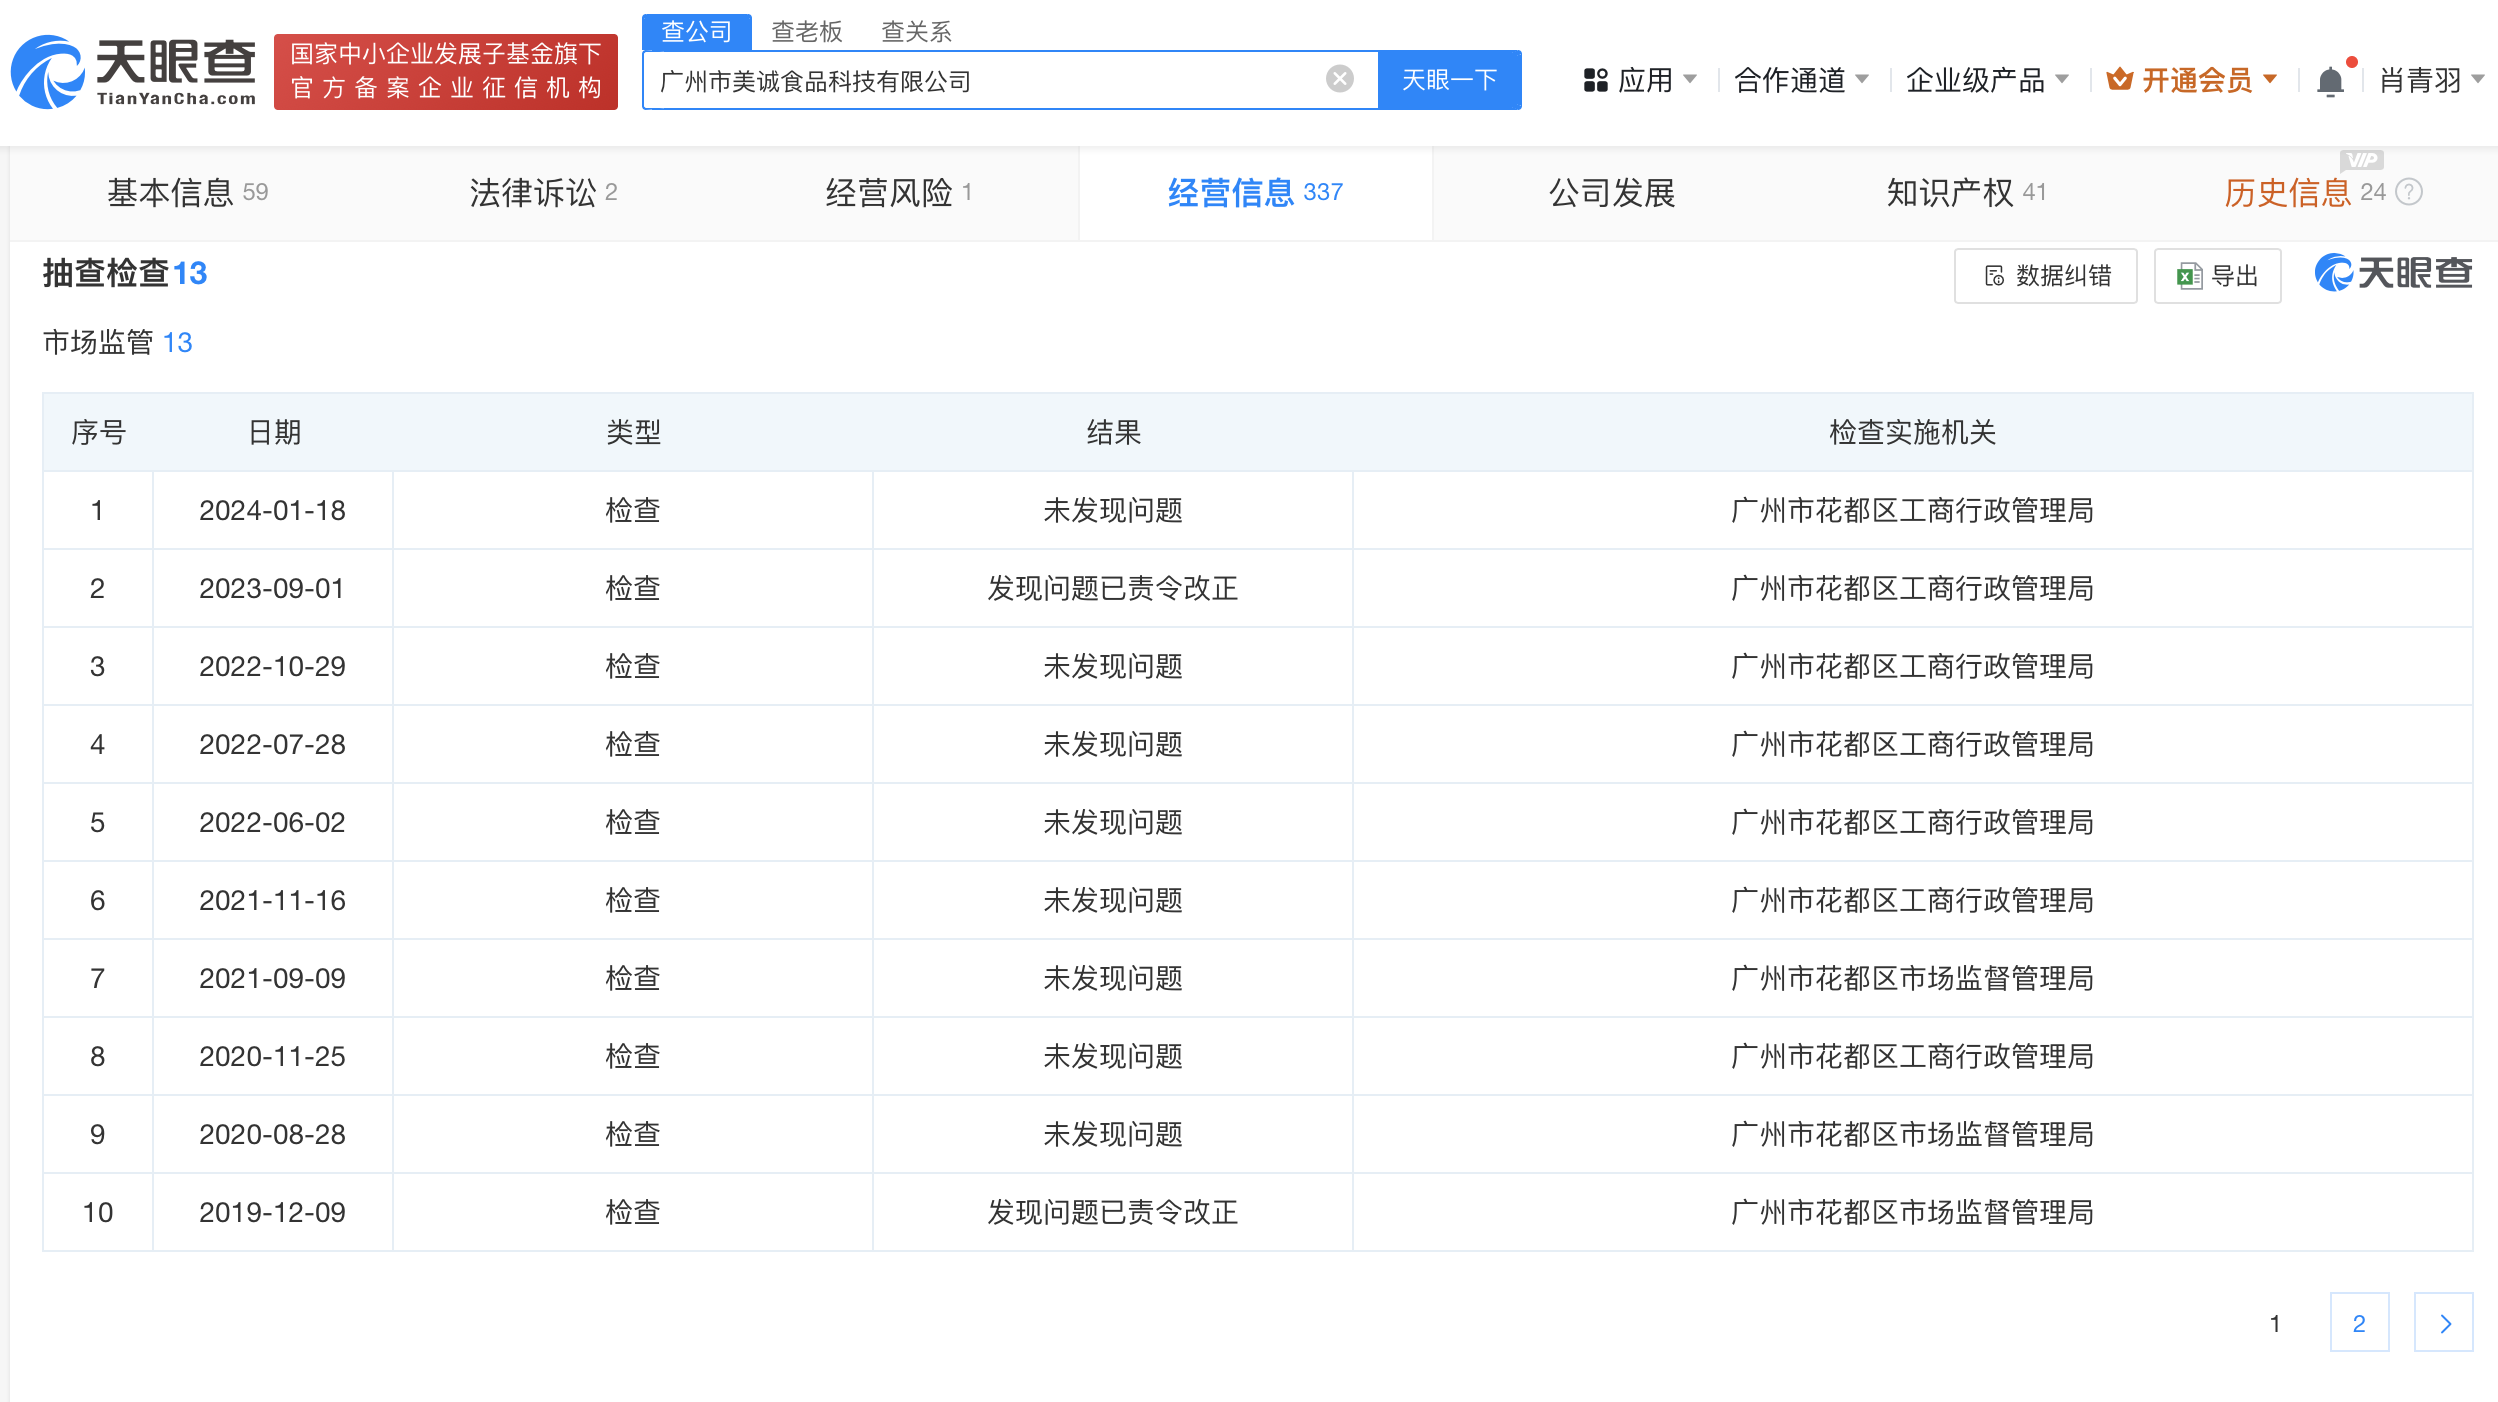Click the 天眼一下 search button
2498x1402 pixels.
point(1449,79)
